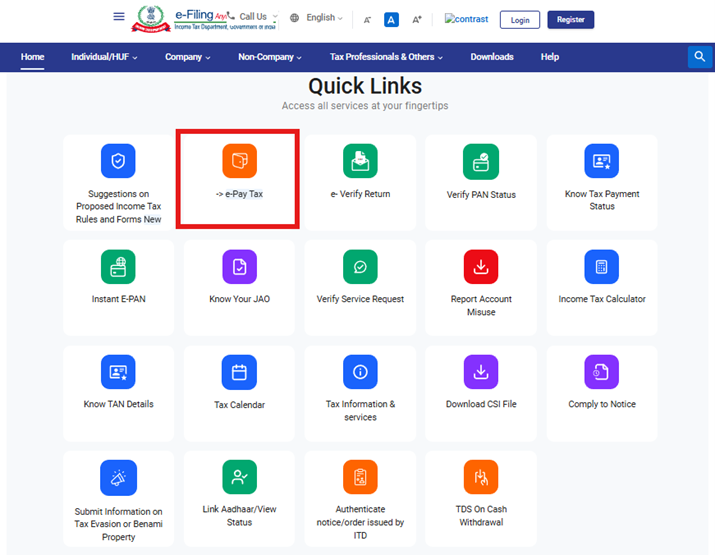Click the search magnifier icon

700,57
